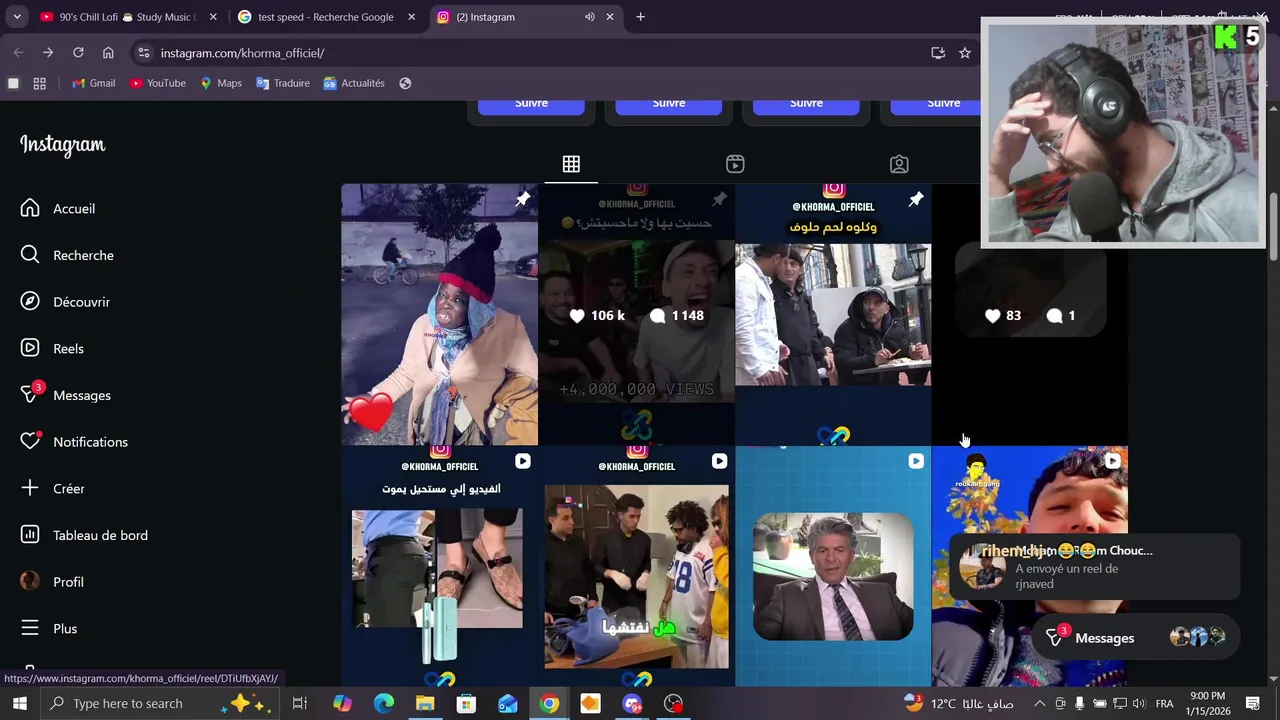Bookmark this page with the star
Image resolution: width=1280 pixels, height=720 pixels.
(x=965, y=53)
